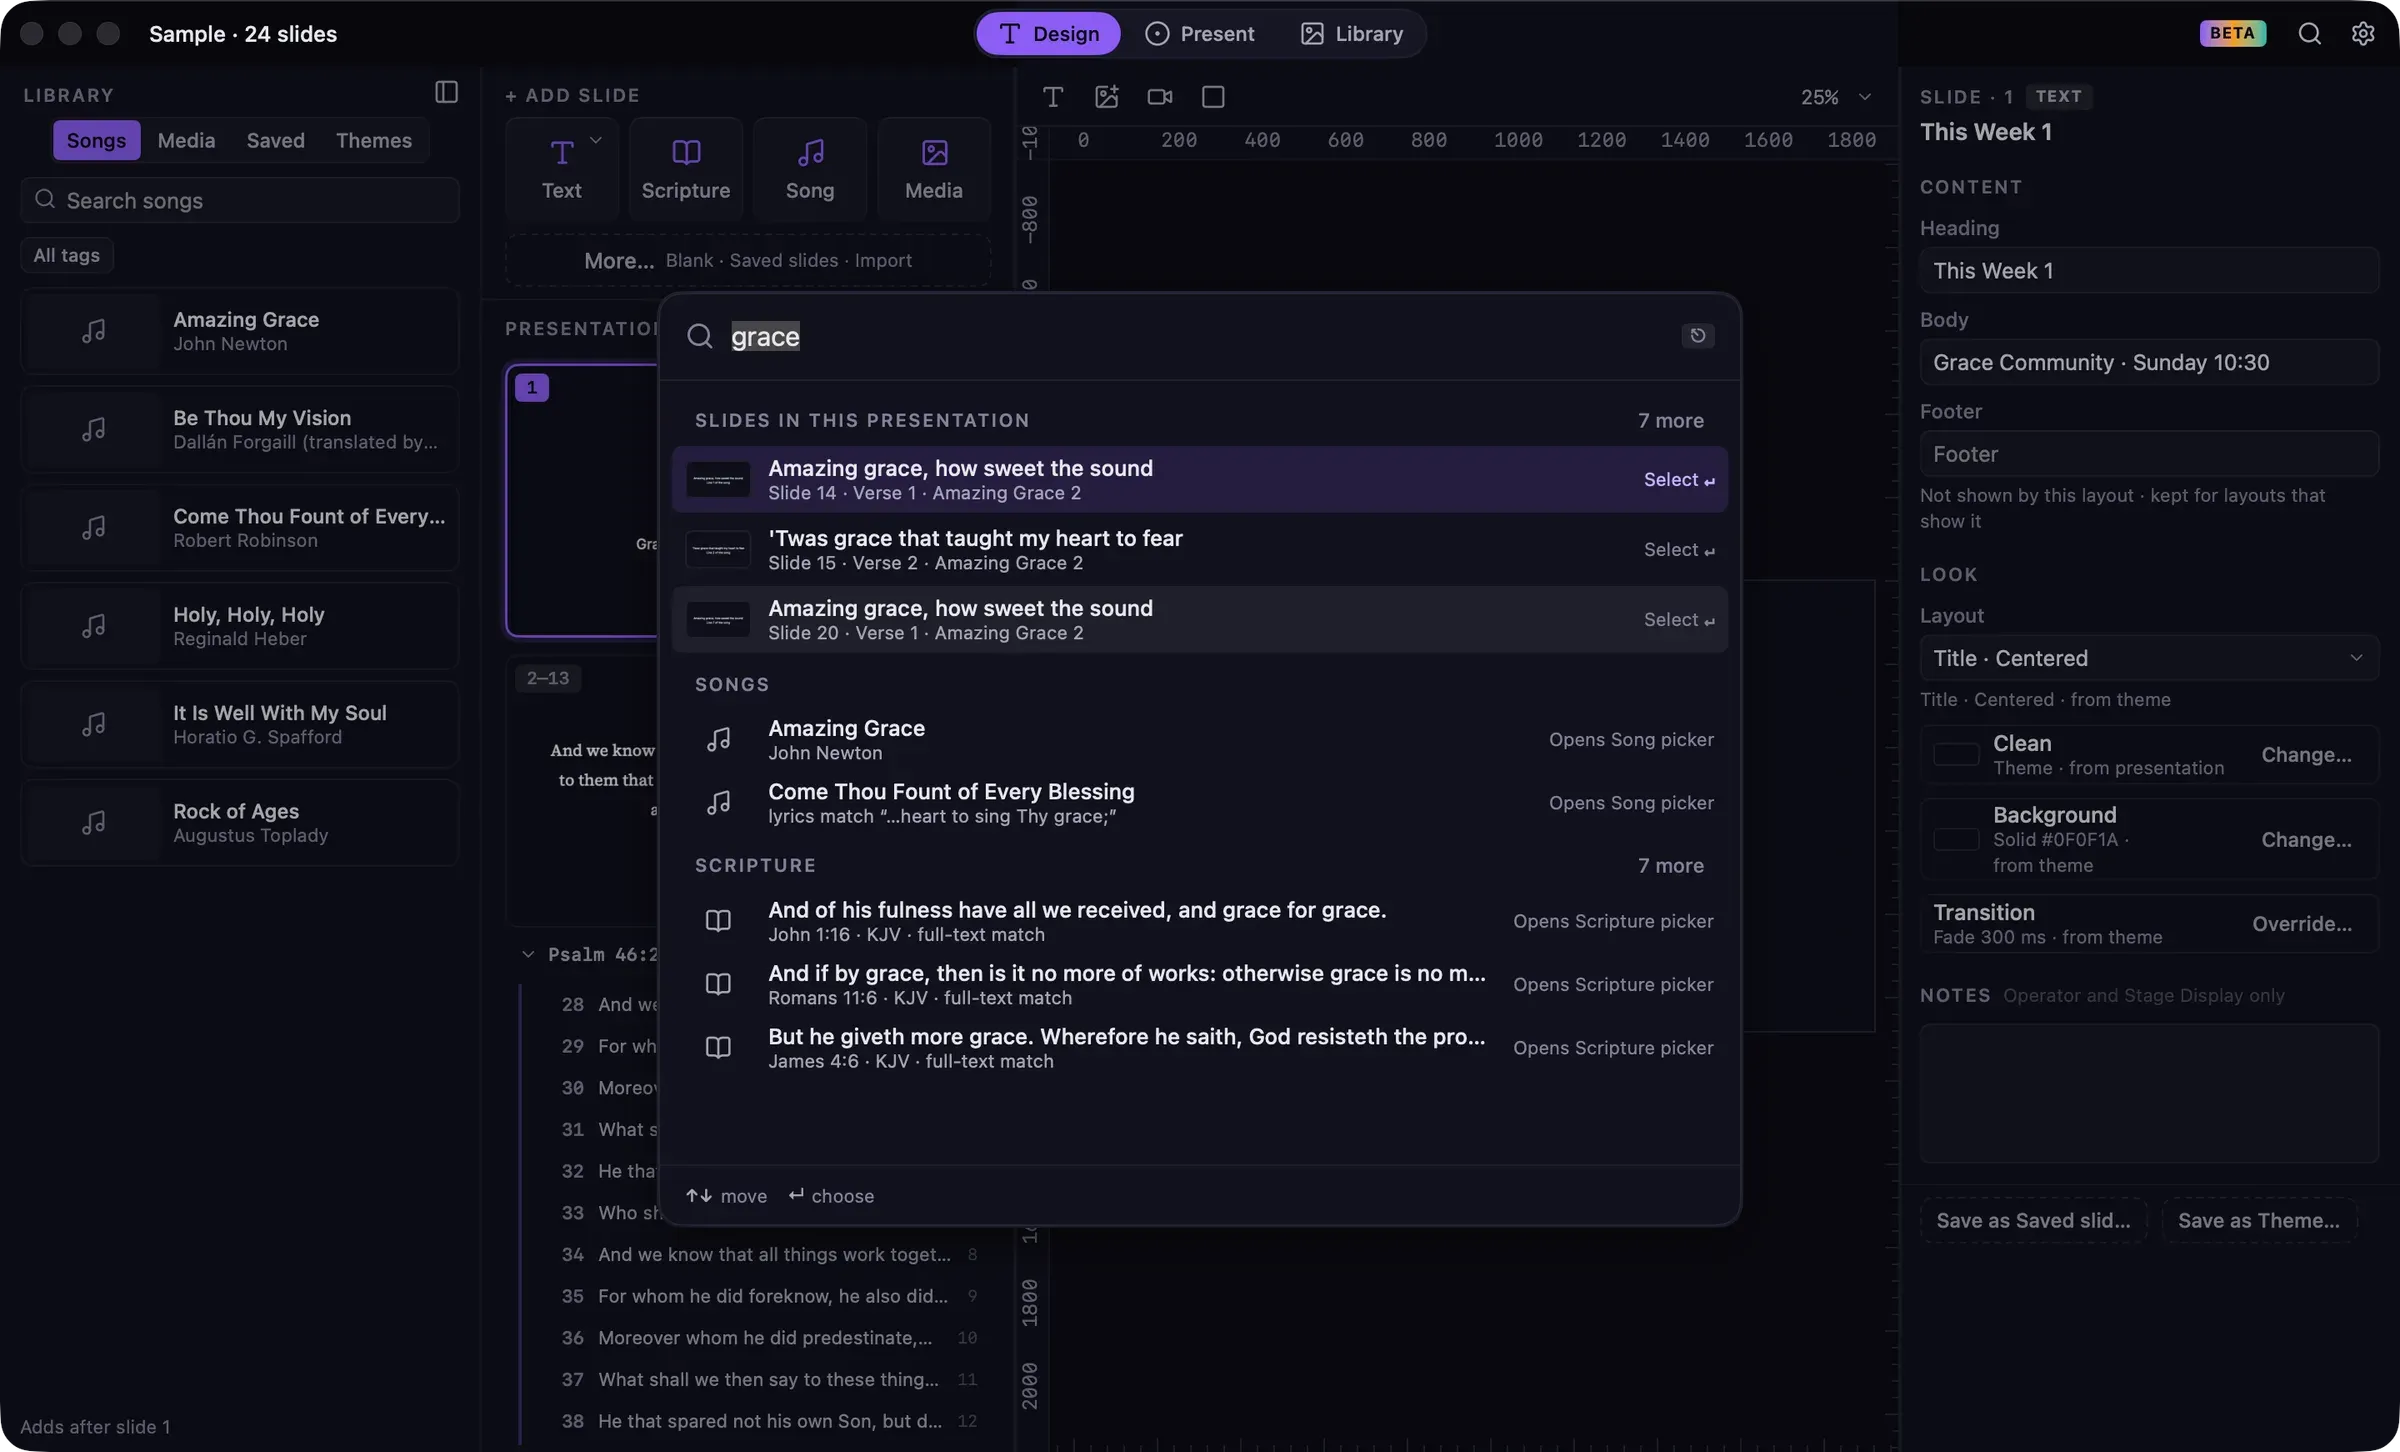The image size is (2400, 1452).
Task: Click the search history icon in palette
Action: point(1697,336)
